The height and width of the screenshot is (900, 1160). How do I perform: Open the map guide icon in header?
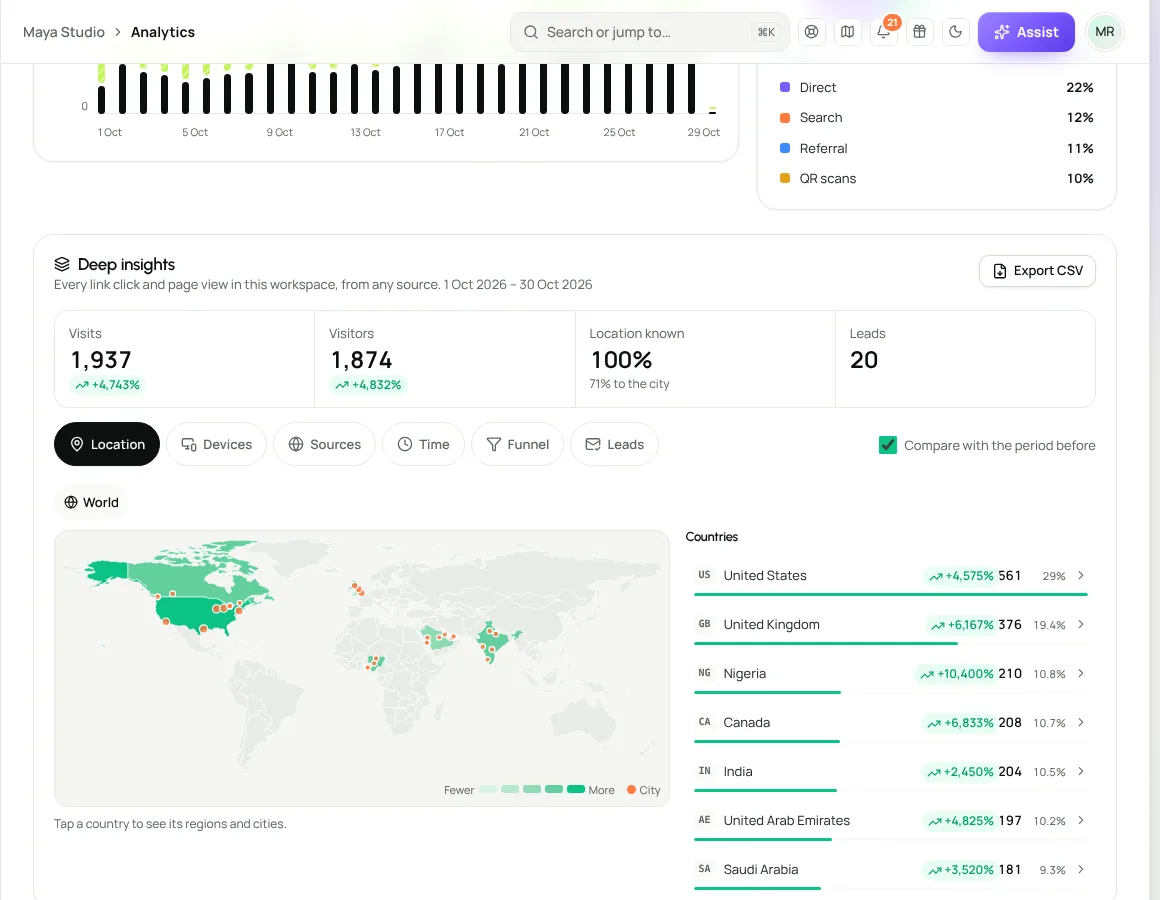(x=848, y=32)
